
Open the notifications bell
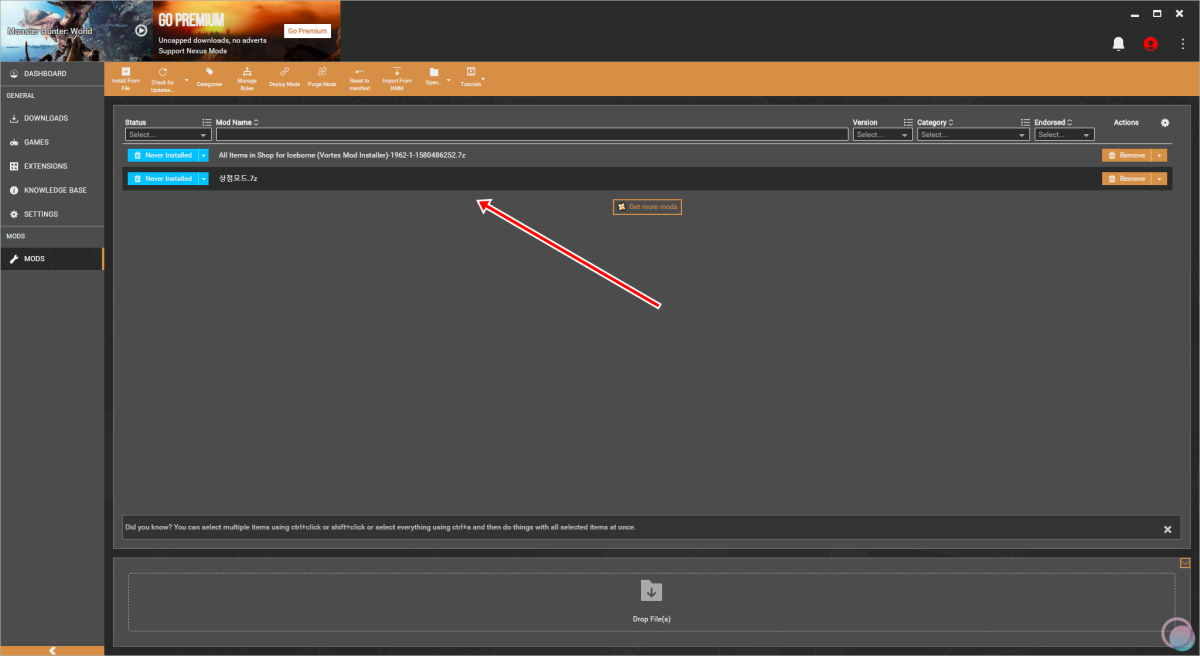point(1119,44)
